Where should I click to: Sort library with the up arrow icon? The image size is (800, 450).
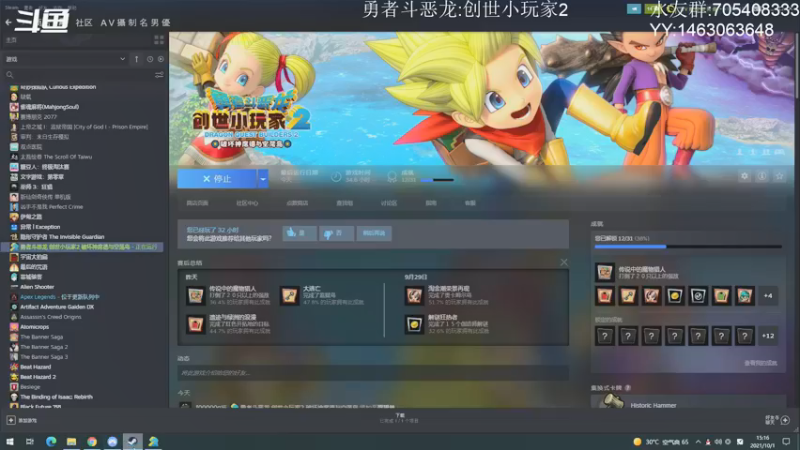136,59
